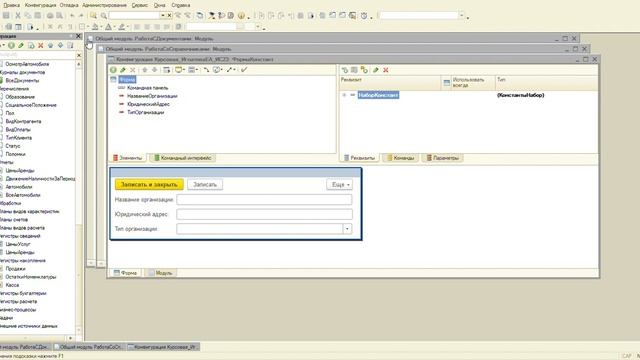Select СоциальноеПоложение in configuration tree
The height and width of the screenshot is (360, 640).
coord(31,105)
